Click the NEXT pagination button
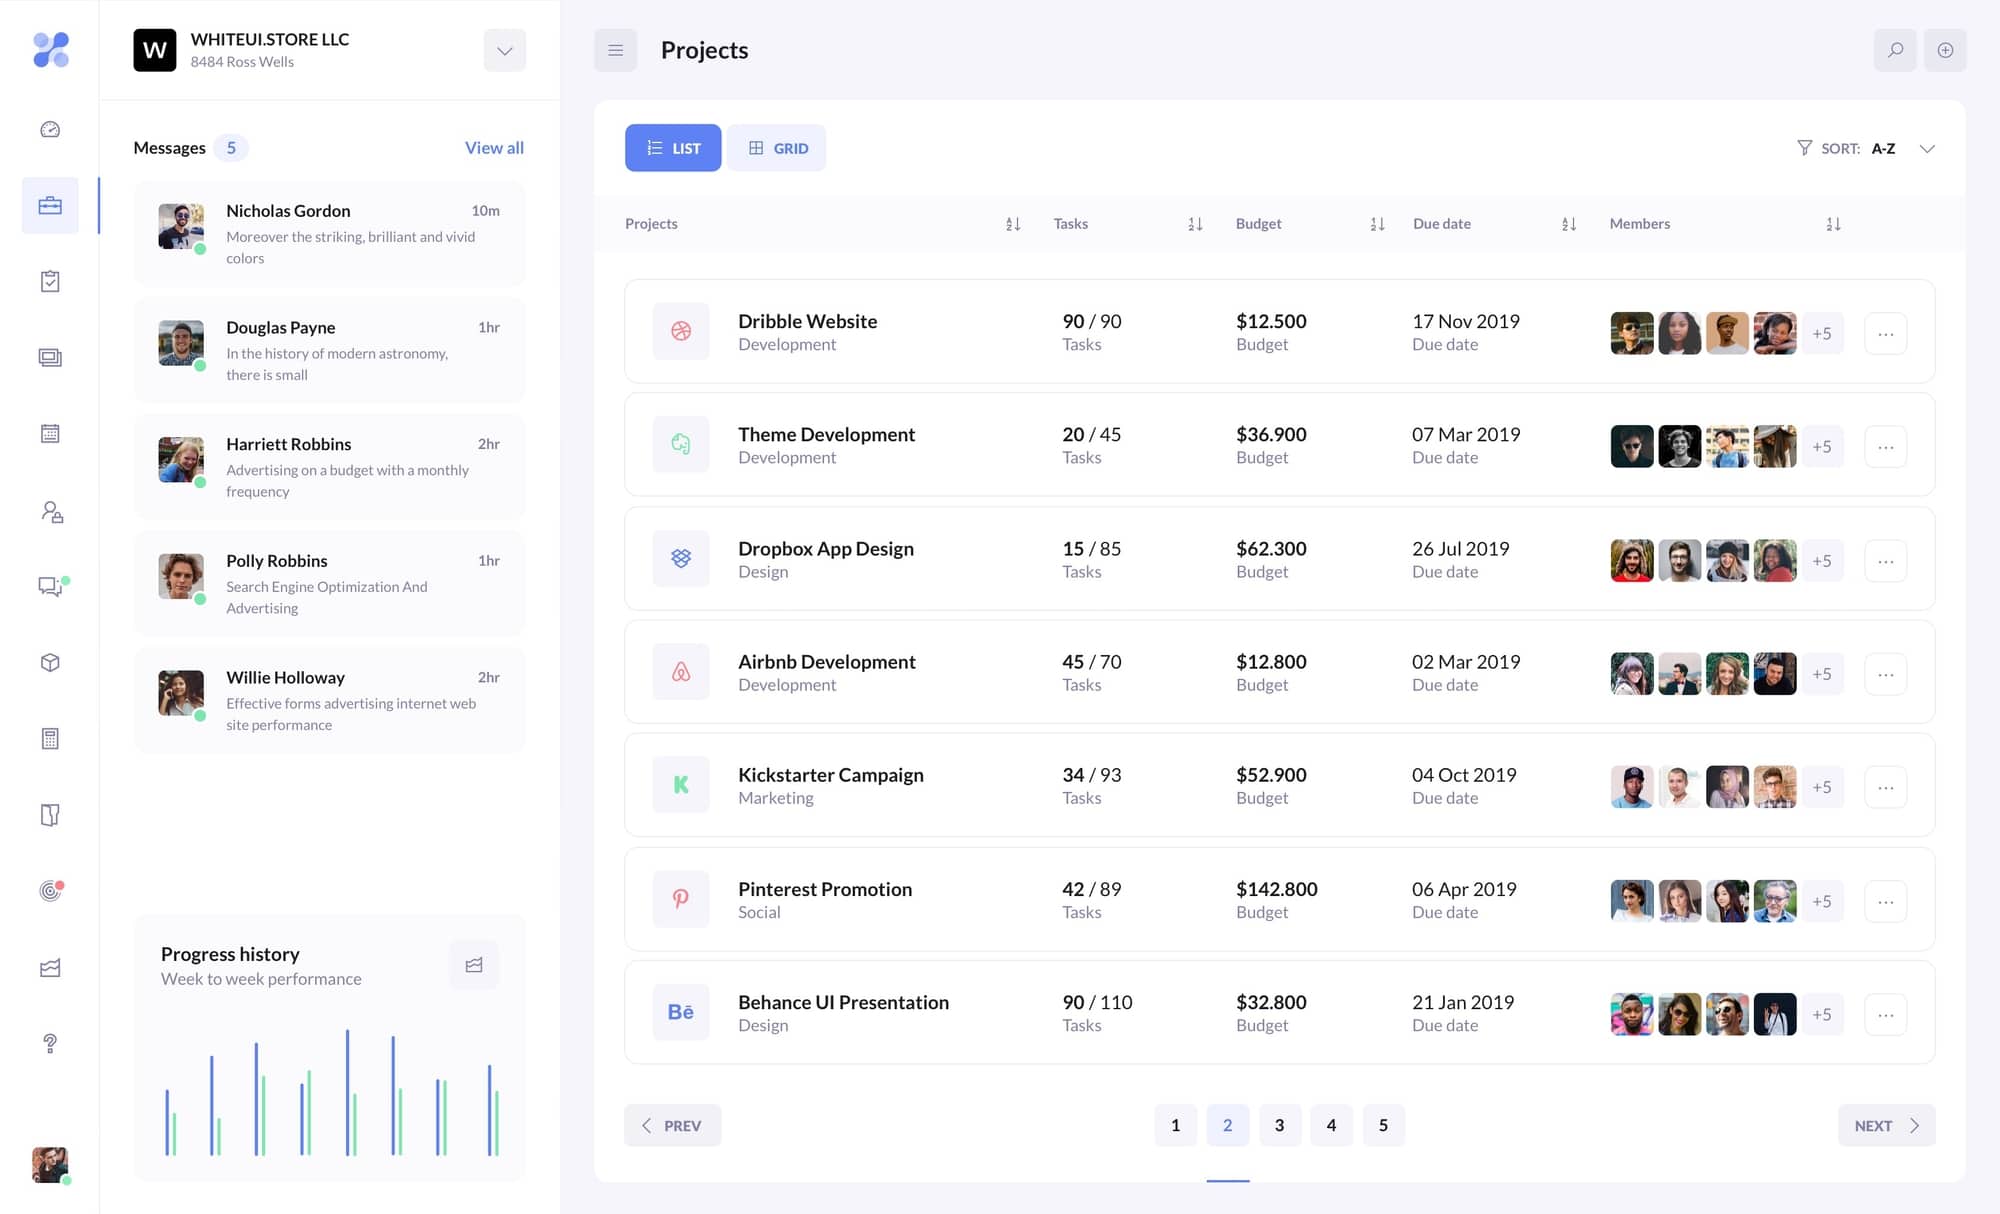Viewport: 2000px width, 1214px height. 1884,1125
